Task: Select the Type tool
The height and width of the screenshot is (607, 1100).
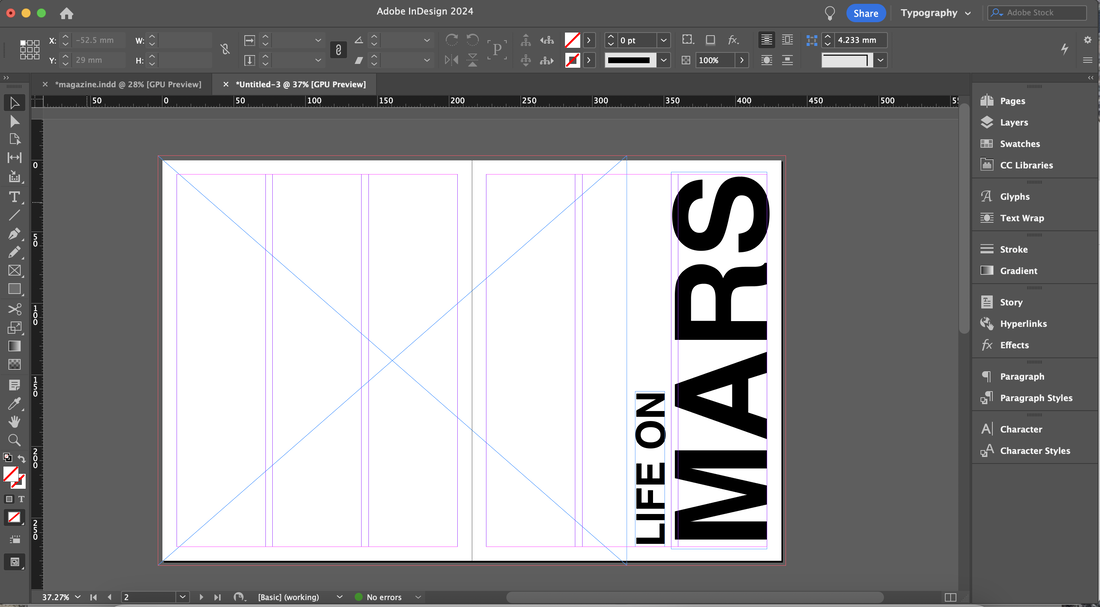Action: (14, 197)
